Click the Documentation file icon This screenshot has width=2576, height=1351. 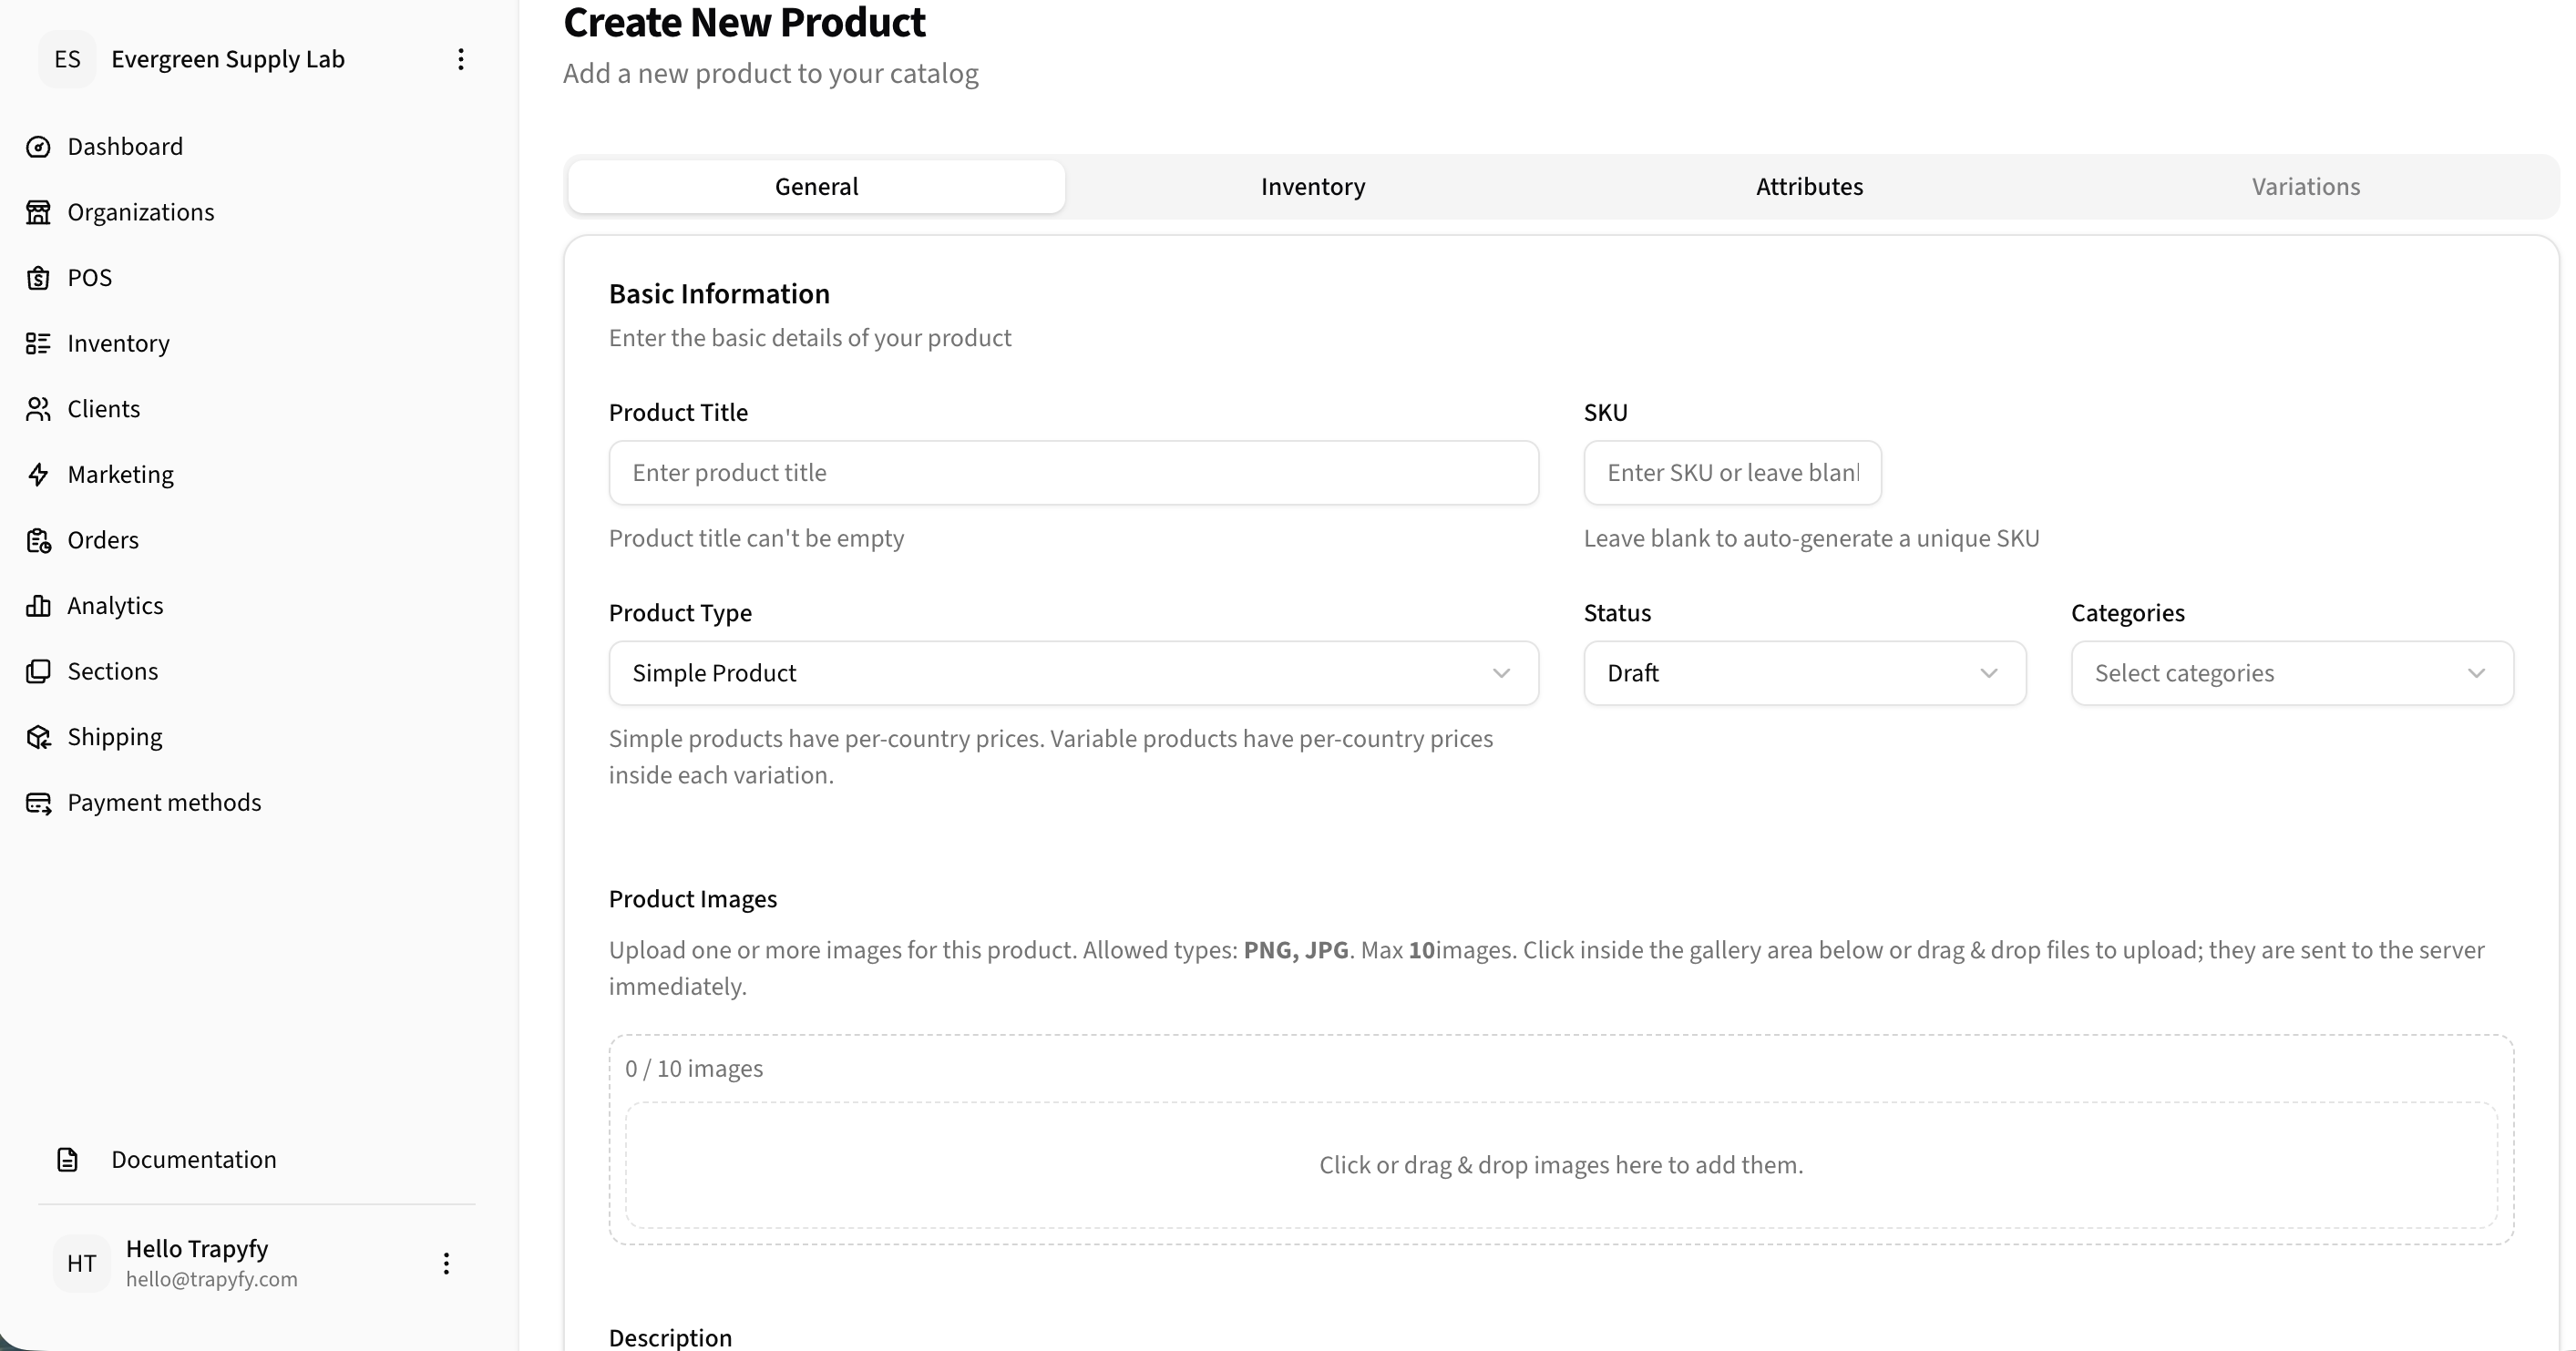67,1159
